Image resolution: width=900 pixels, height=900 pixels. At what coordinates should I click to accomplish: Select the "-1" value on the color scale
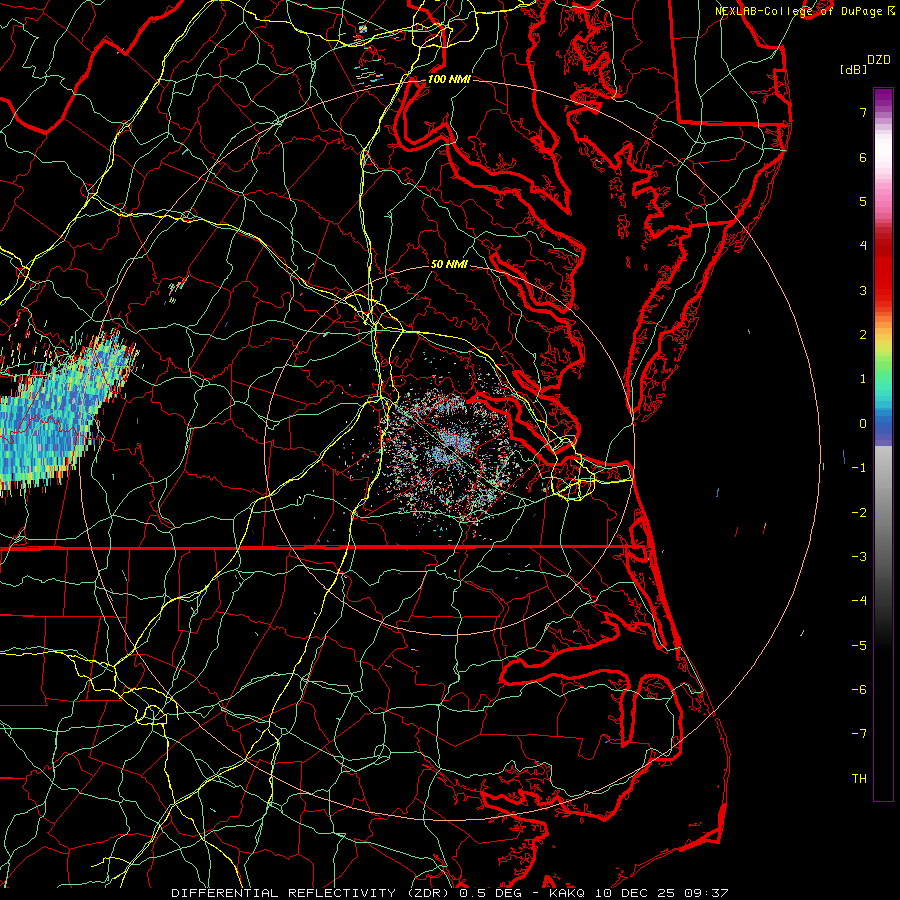(x=859, y=468)
